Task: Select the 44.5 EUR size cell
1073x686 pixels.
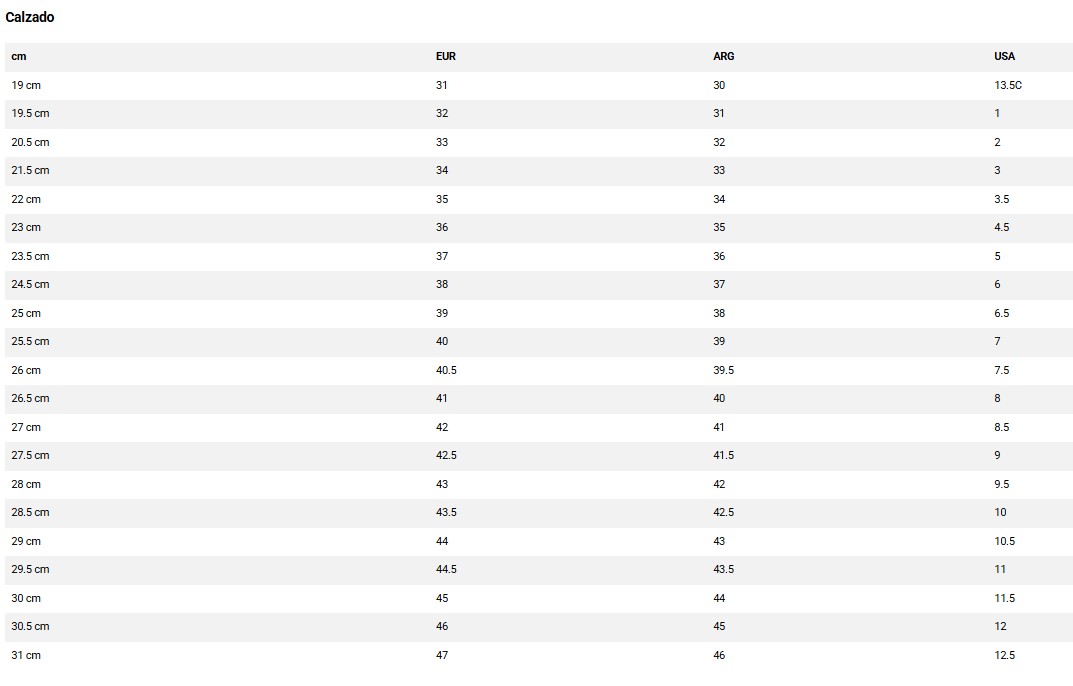Action: coord(447,569)
